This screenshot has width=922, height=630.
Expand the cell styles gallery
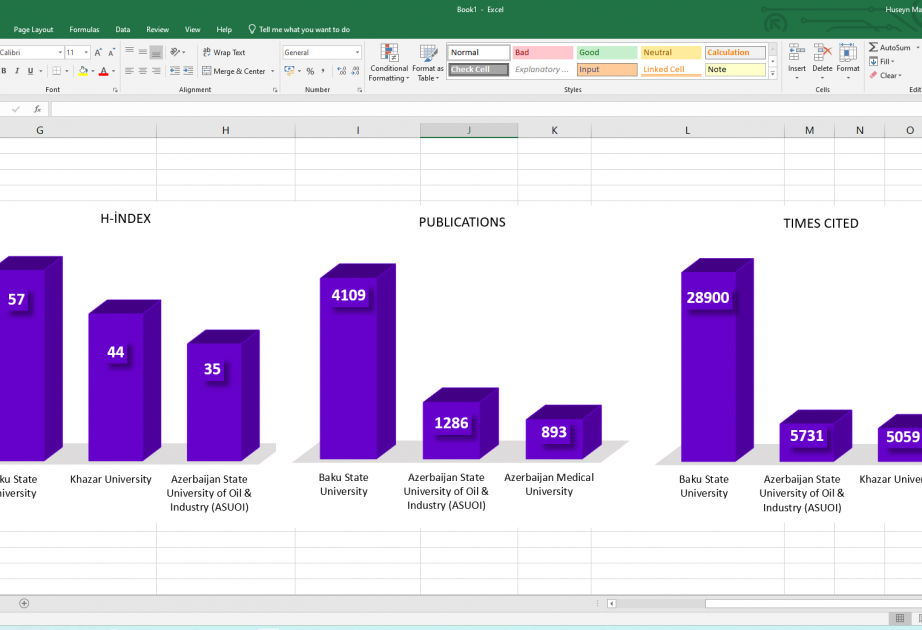773,74
